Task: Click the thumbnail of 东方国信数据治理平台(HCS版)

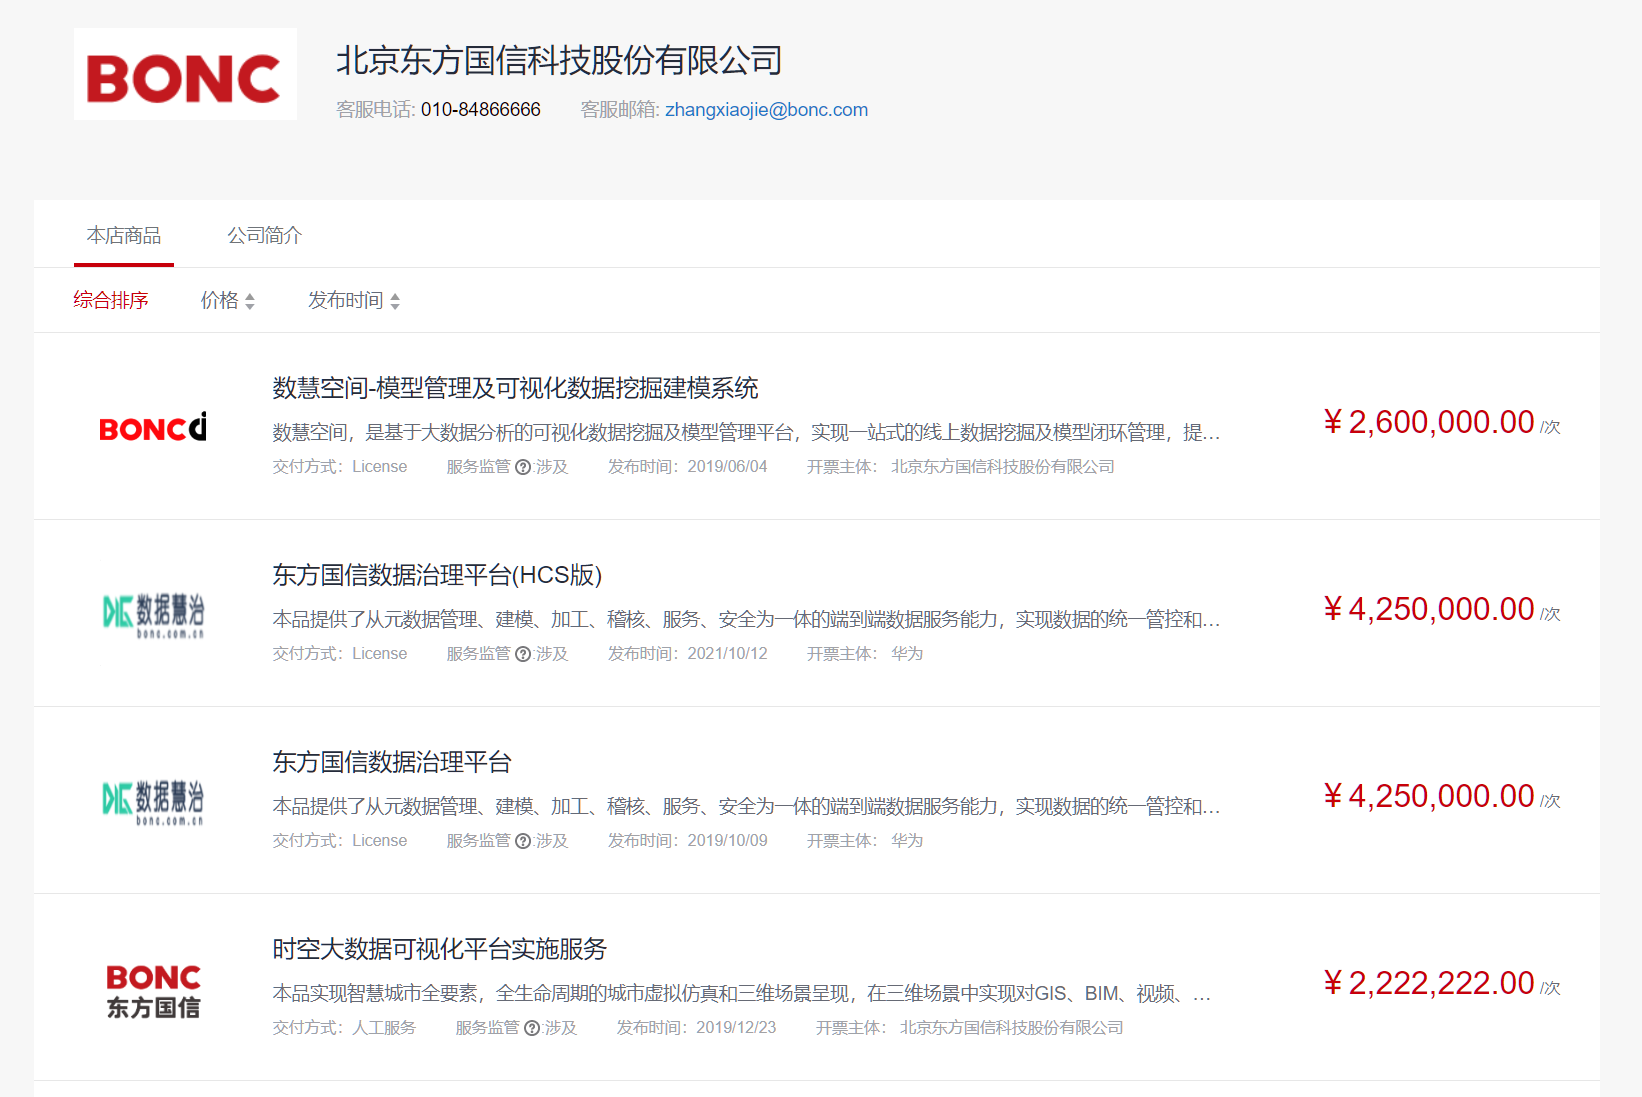Action: 153,614
